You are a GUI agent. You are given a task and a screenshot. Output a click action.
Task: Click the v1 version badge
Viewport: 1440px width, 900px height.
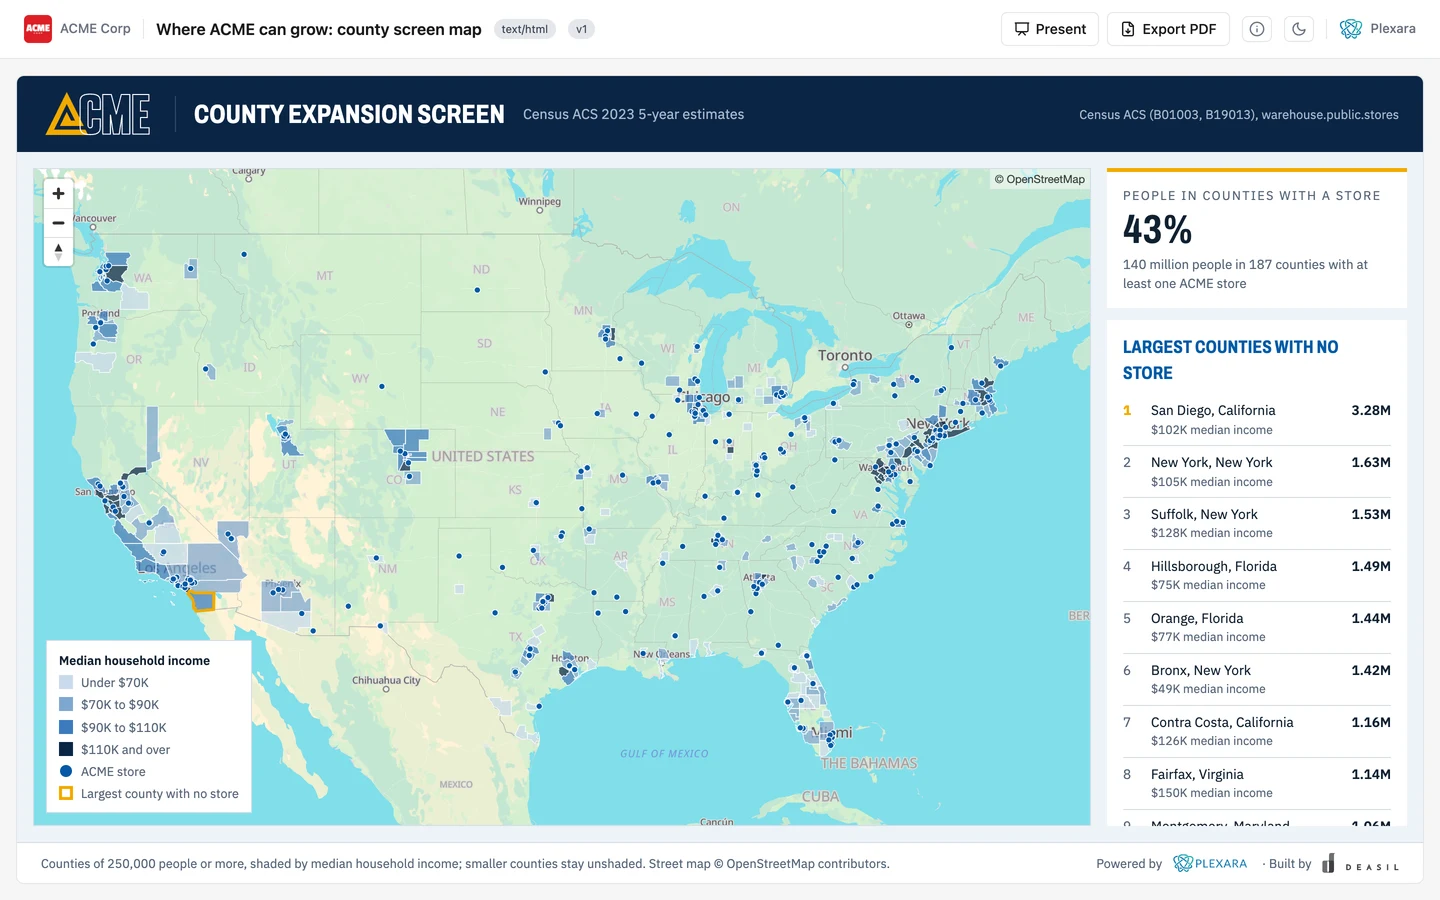point(581,29)
